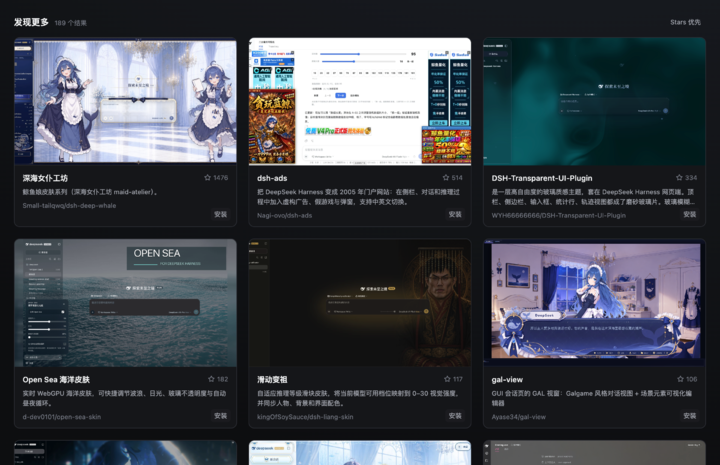The image size is (720, 465).
Task: Install the gal-view plugin
Action: (690, 416)
